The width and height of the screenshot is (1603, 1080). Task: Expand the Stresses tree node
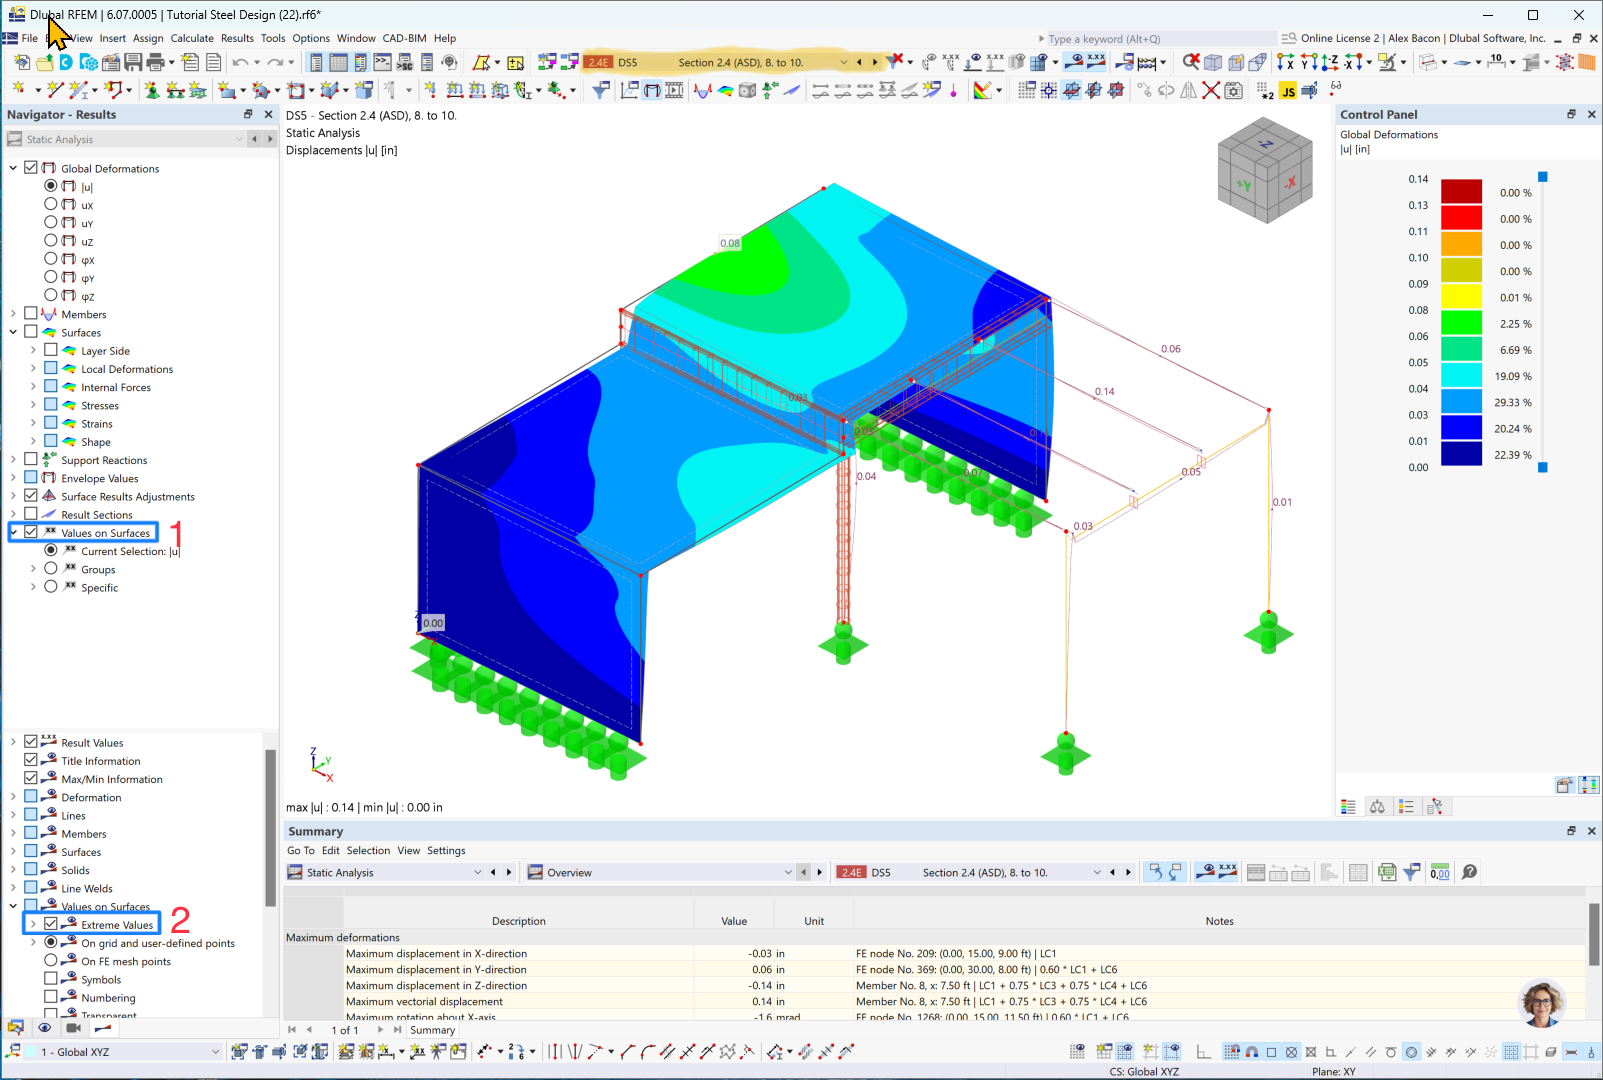point(33,404)
